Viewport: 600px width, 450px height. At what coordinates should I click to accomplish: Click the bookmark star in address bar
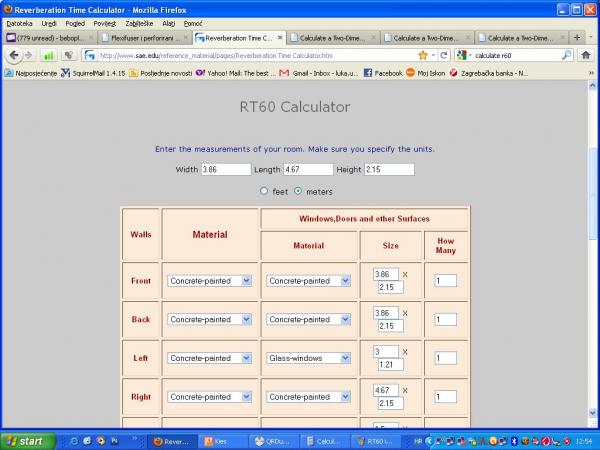pos(423,55)
